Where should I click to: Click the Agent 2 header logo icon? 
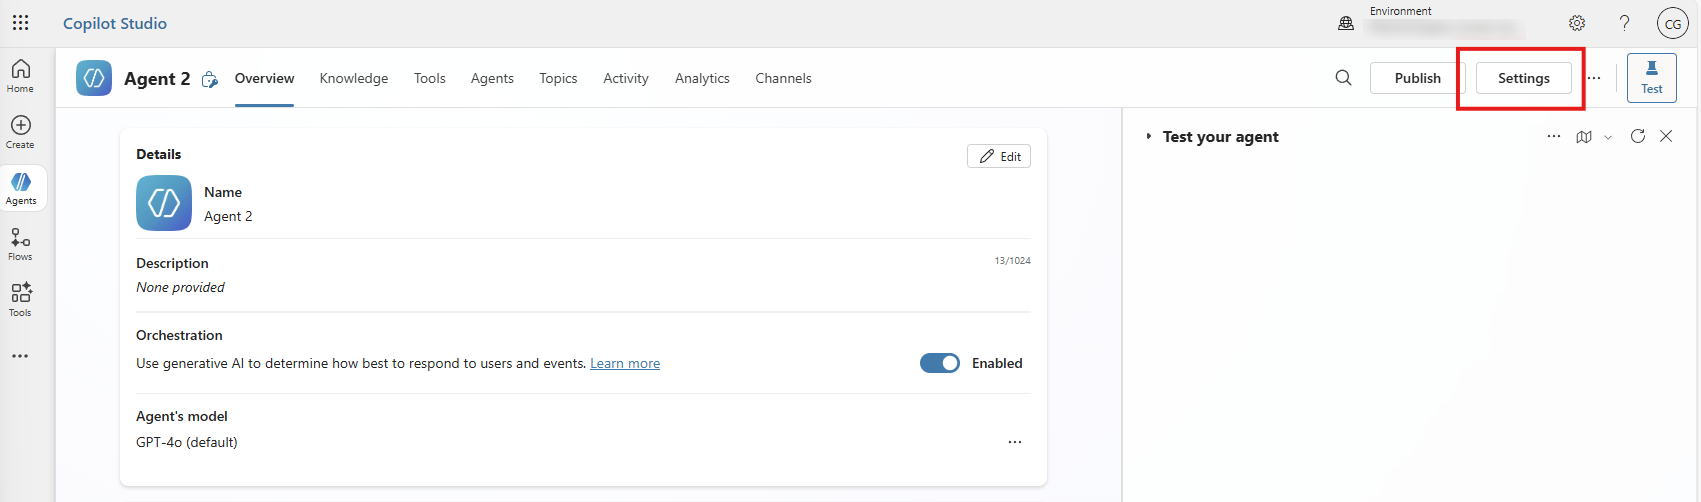coord(94,78)
